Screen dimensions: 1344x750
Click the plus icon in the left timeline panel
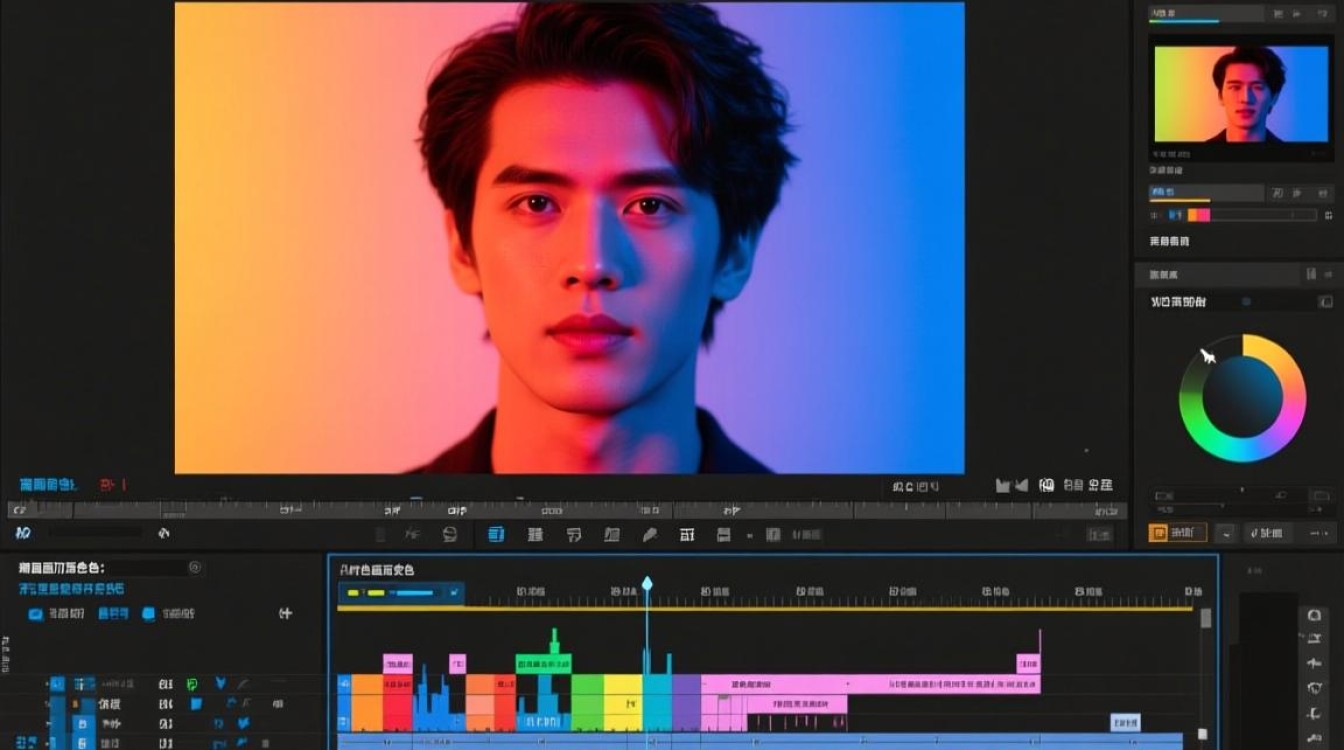(x=285, y=613)
